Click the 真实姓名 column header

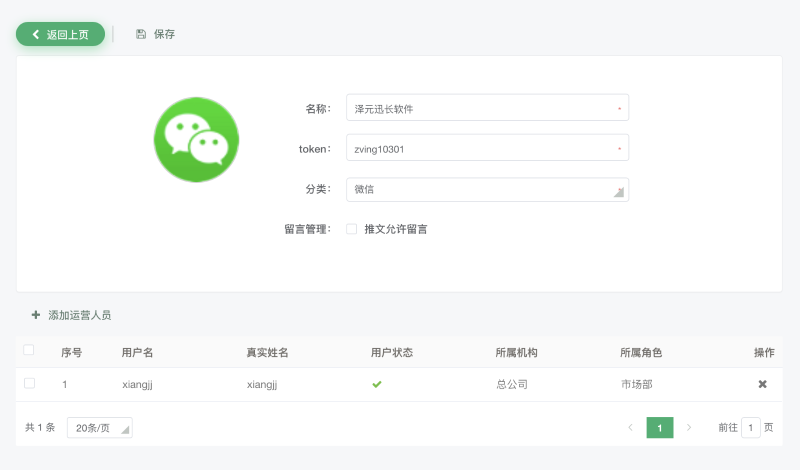point(267,353)
